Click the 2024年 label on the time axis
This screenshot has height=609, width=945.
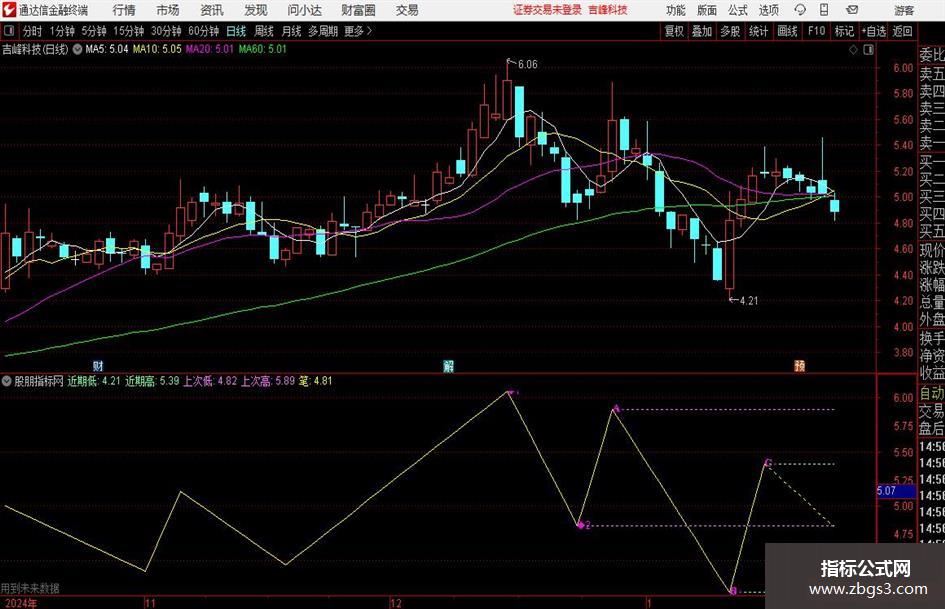[19, 603]
